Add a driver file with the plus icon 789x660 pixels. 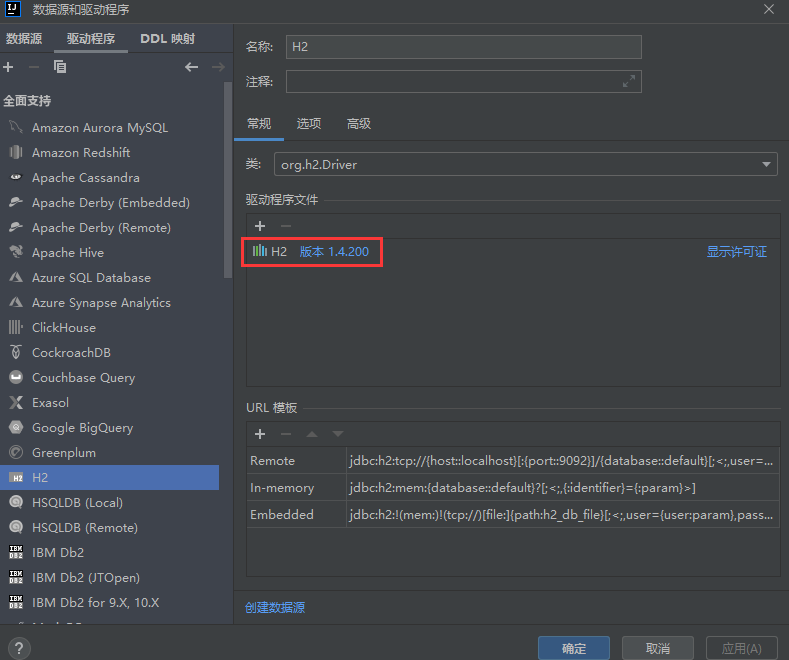pos(260,226)
